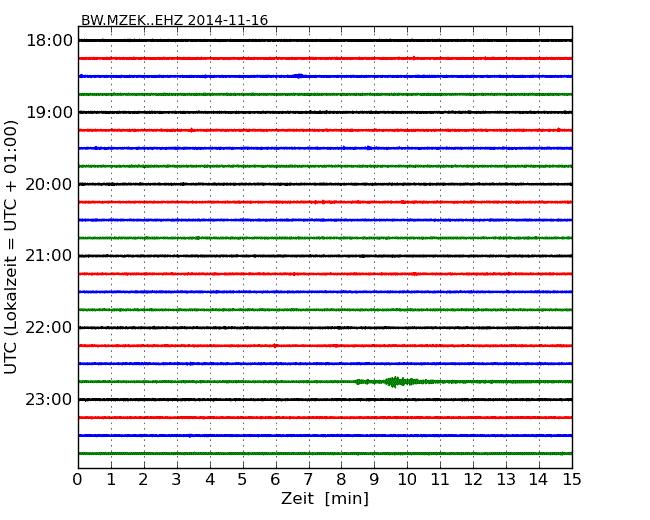Click the 22:00 y-axis tick label
This screenshot has height=520, width=650.
[x=49, y=328]
